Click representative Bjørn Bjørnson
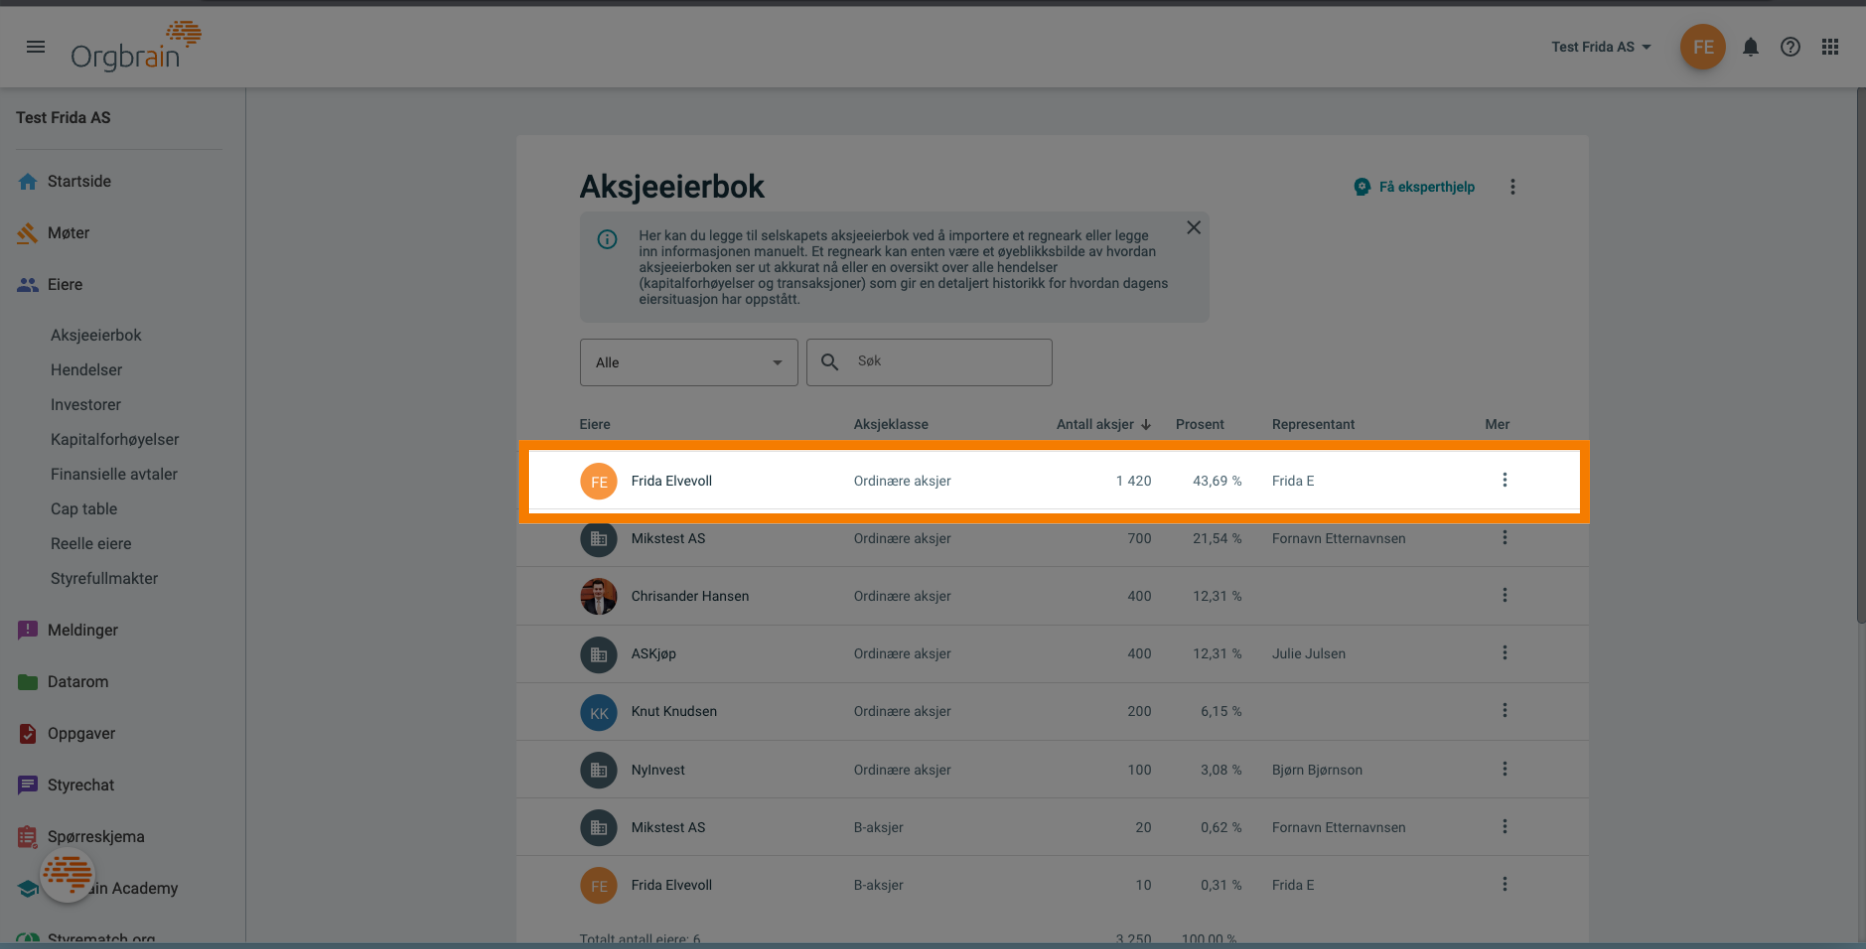Image resolution: width=1866 pixels, height=949 pixels. point(1317,770)
